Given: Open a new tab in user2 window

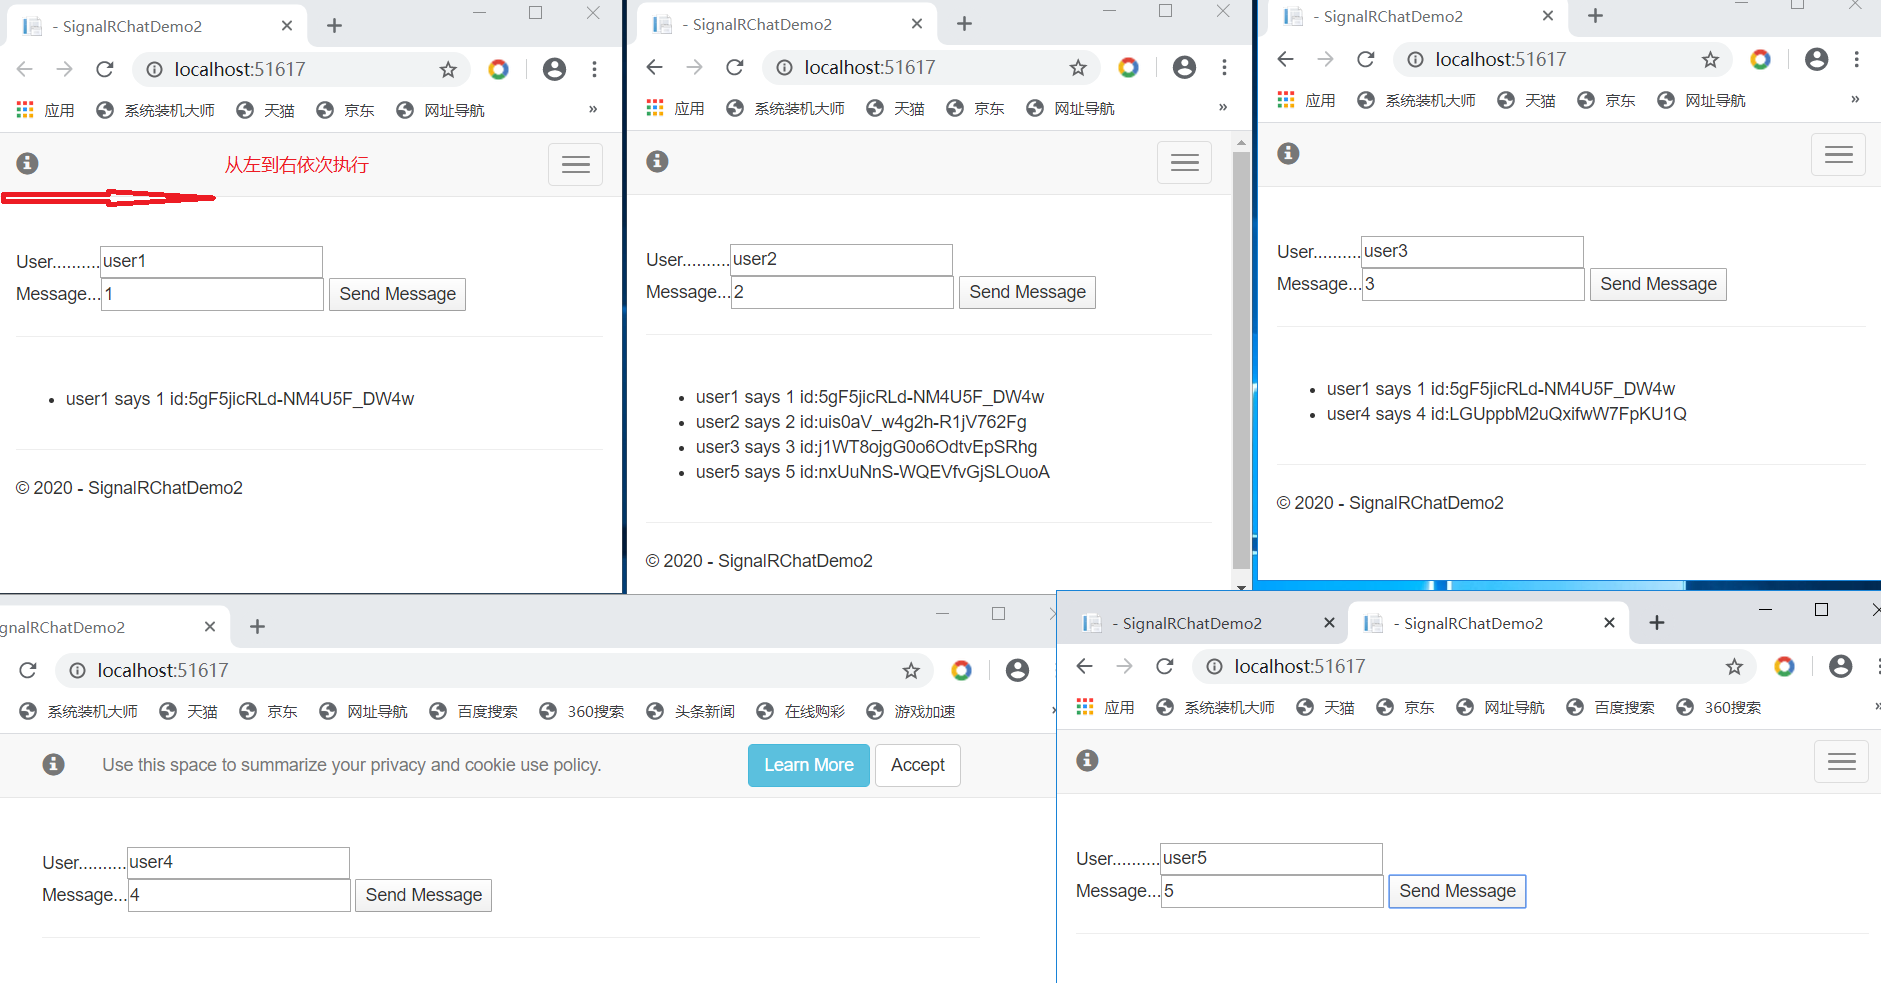Looking at the screenshot, I should [964, 24].
